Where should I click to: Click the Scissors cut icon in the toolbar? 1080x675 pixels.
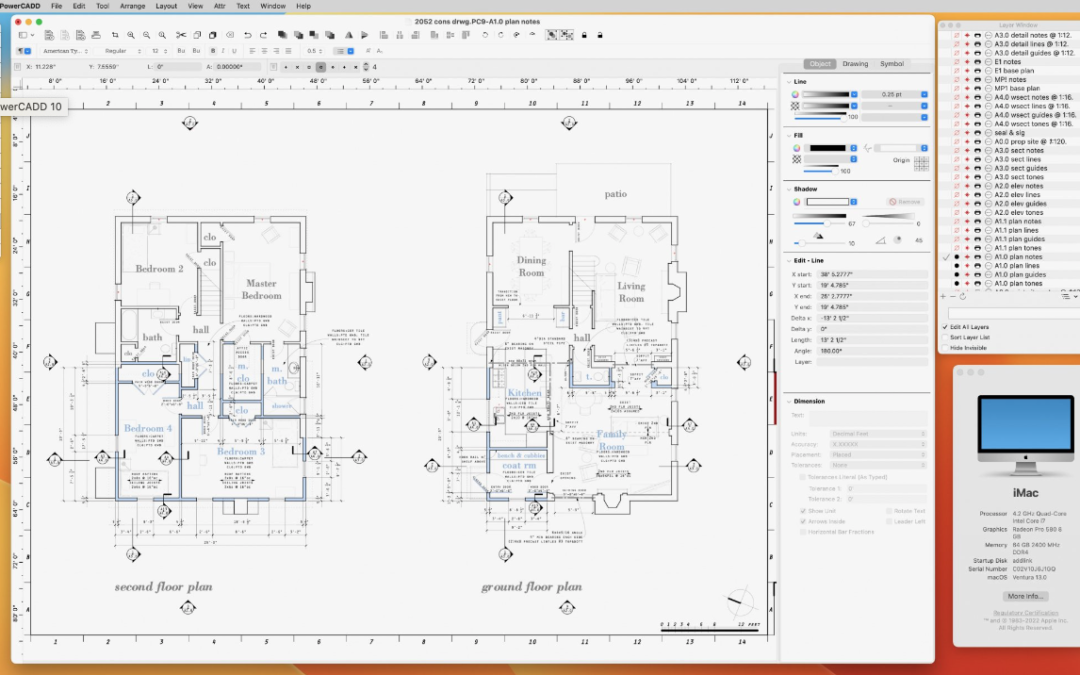(181, 34)
